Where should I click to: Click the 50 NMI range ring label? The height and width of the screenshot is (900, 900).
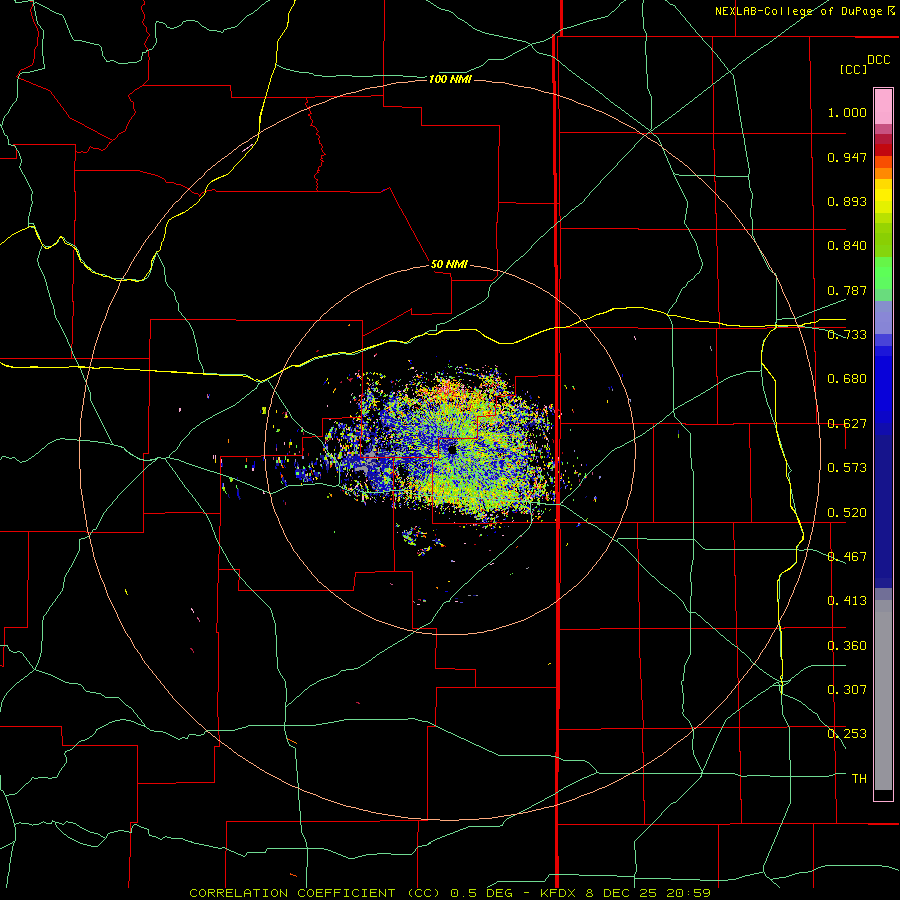pyautogui.click(x=449, y=265)
